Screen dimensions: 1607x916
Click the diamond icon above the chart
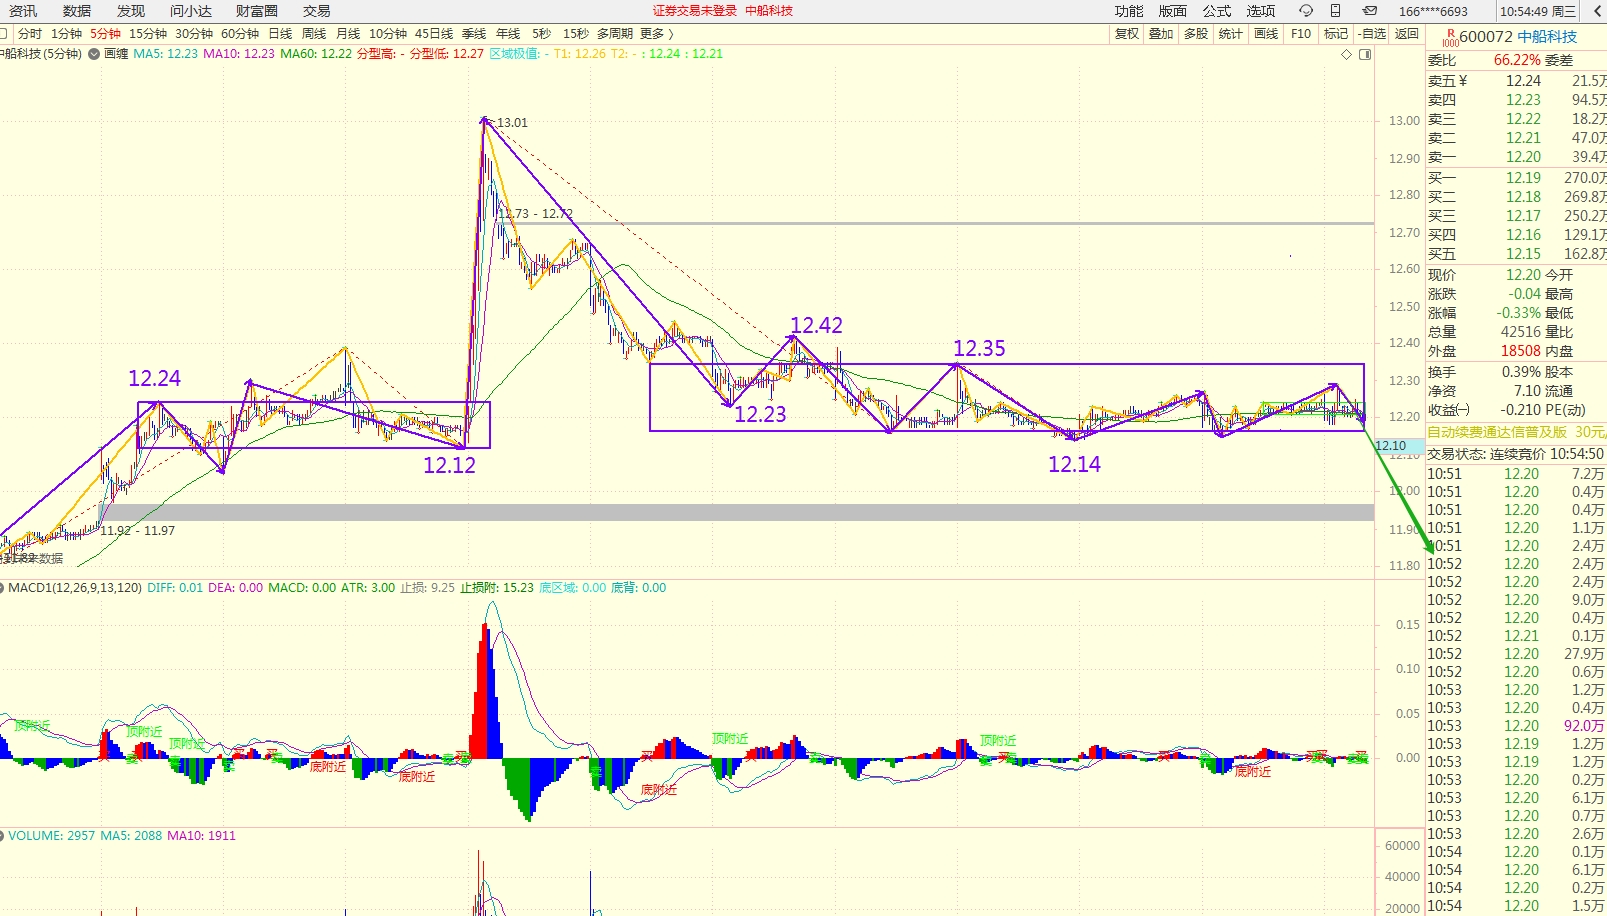pyautogui.click(x=1346, y=54)
